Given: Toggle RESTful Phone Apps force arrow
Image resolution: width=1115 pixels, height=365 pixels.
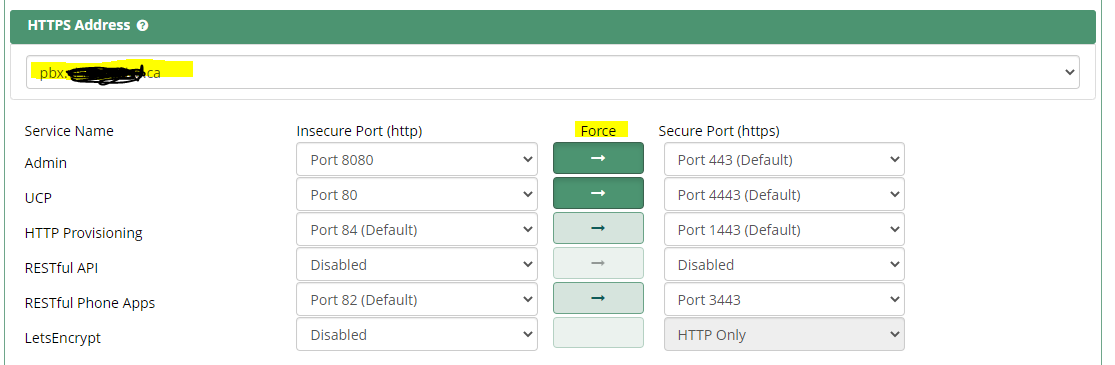Looking at the screenshot, I should 598,298.
